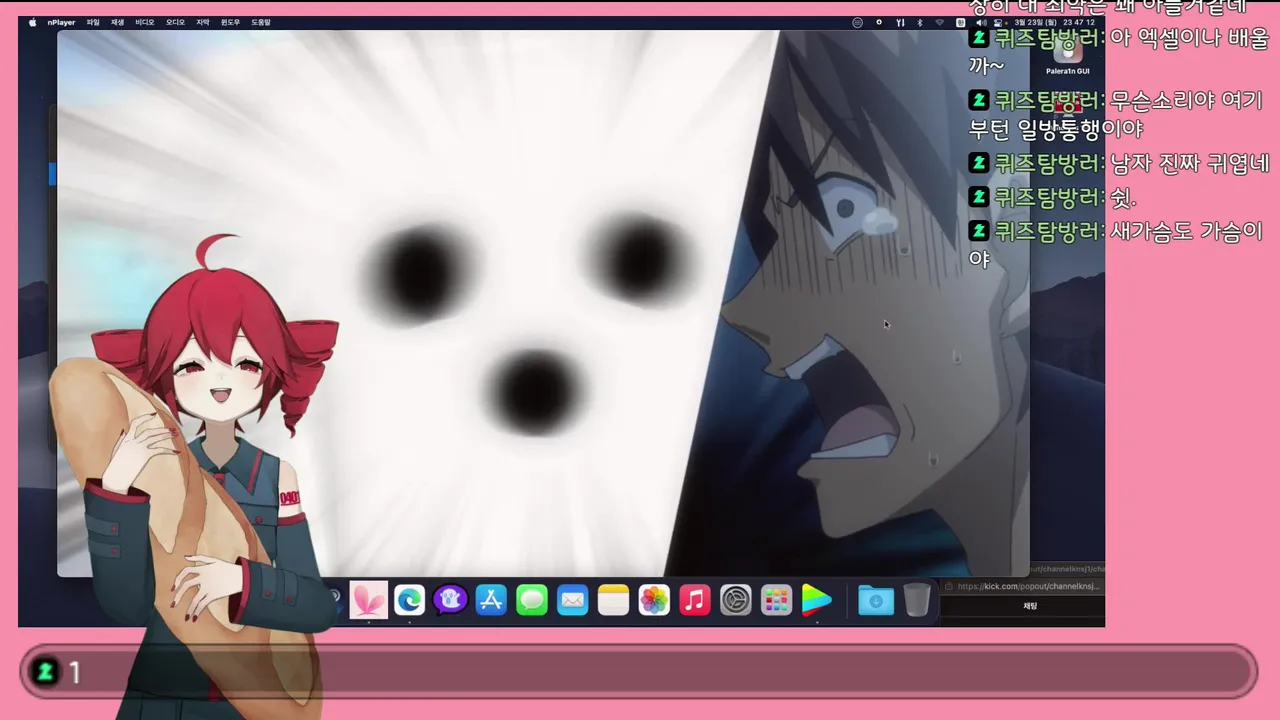Click the nPlayer video playback area
The image size is (1280, 720).
pos(543,304)
